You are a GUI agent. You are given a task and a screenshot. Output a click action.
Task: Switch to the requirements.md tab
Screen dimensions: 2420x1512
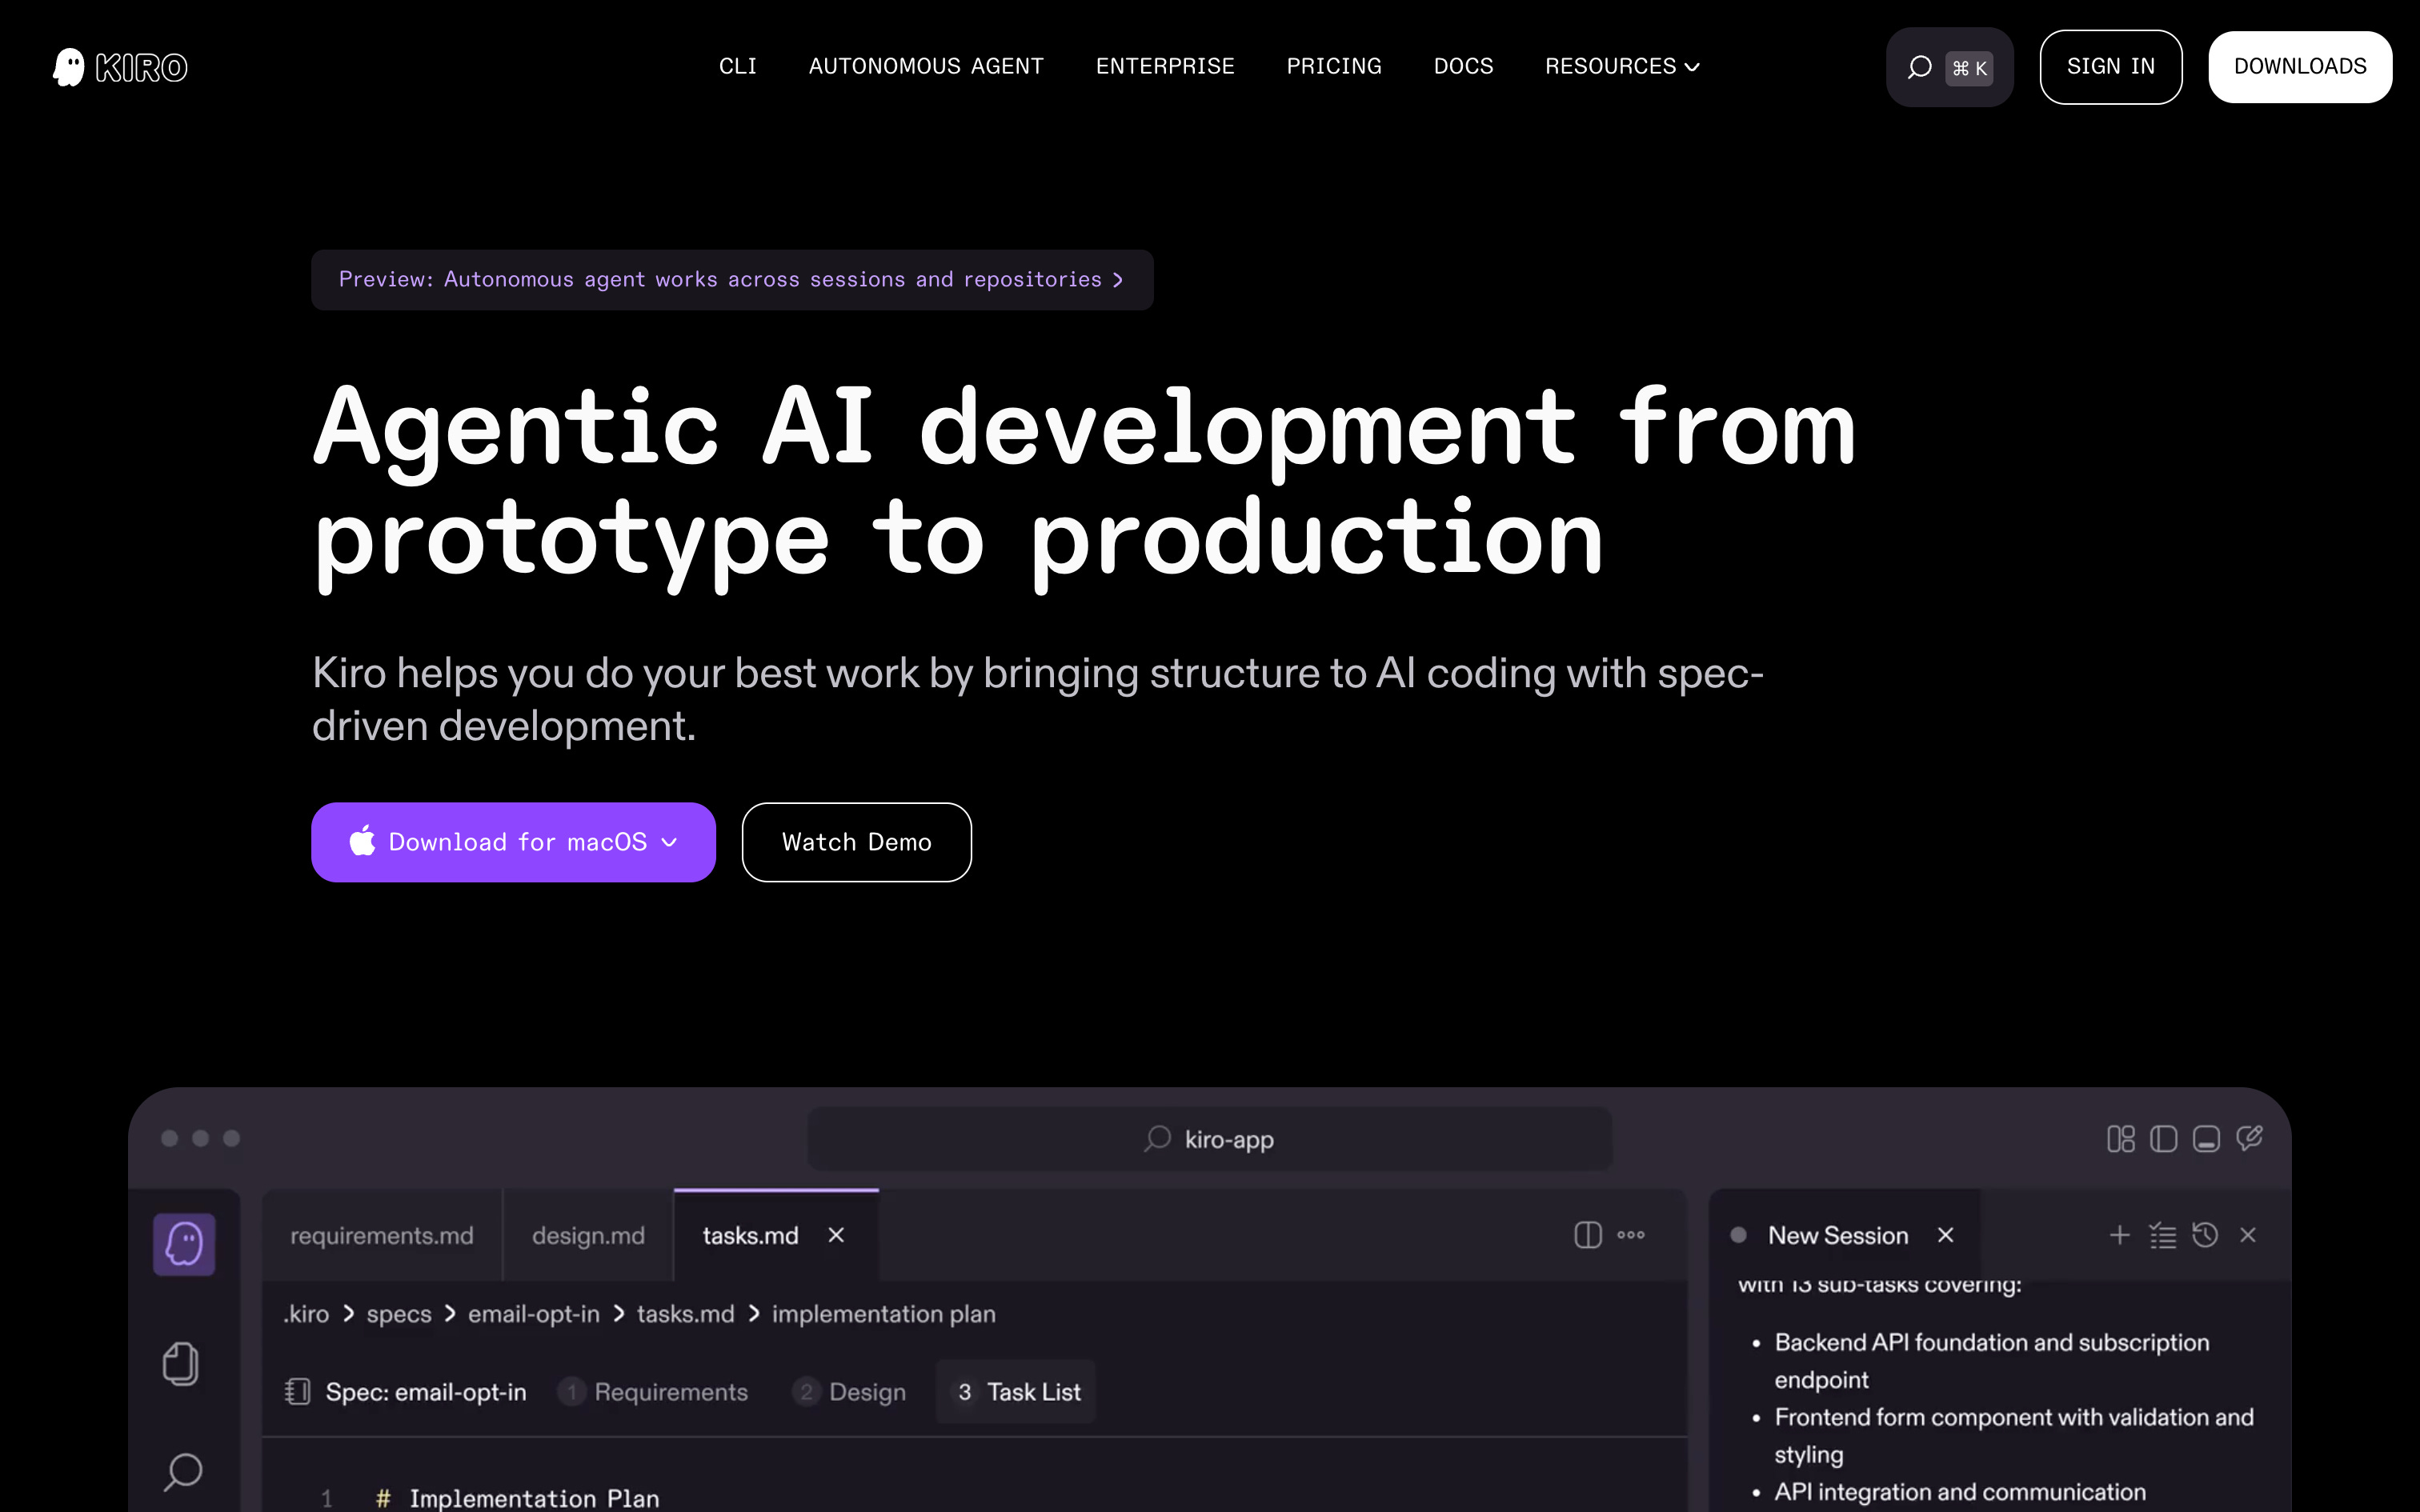tap(382, 1236)
